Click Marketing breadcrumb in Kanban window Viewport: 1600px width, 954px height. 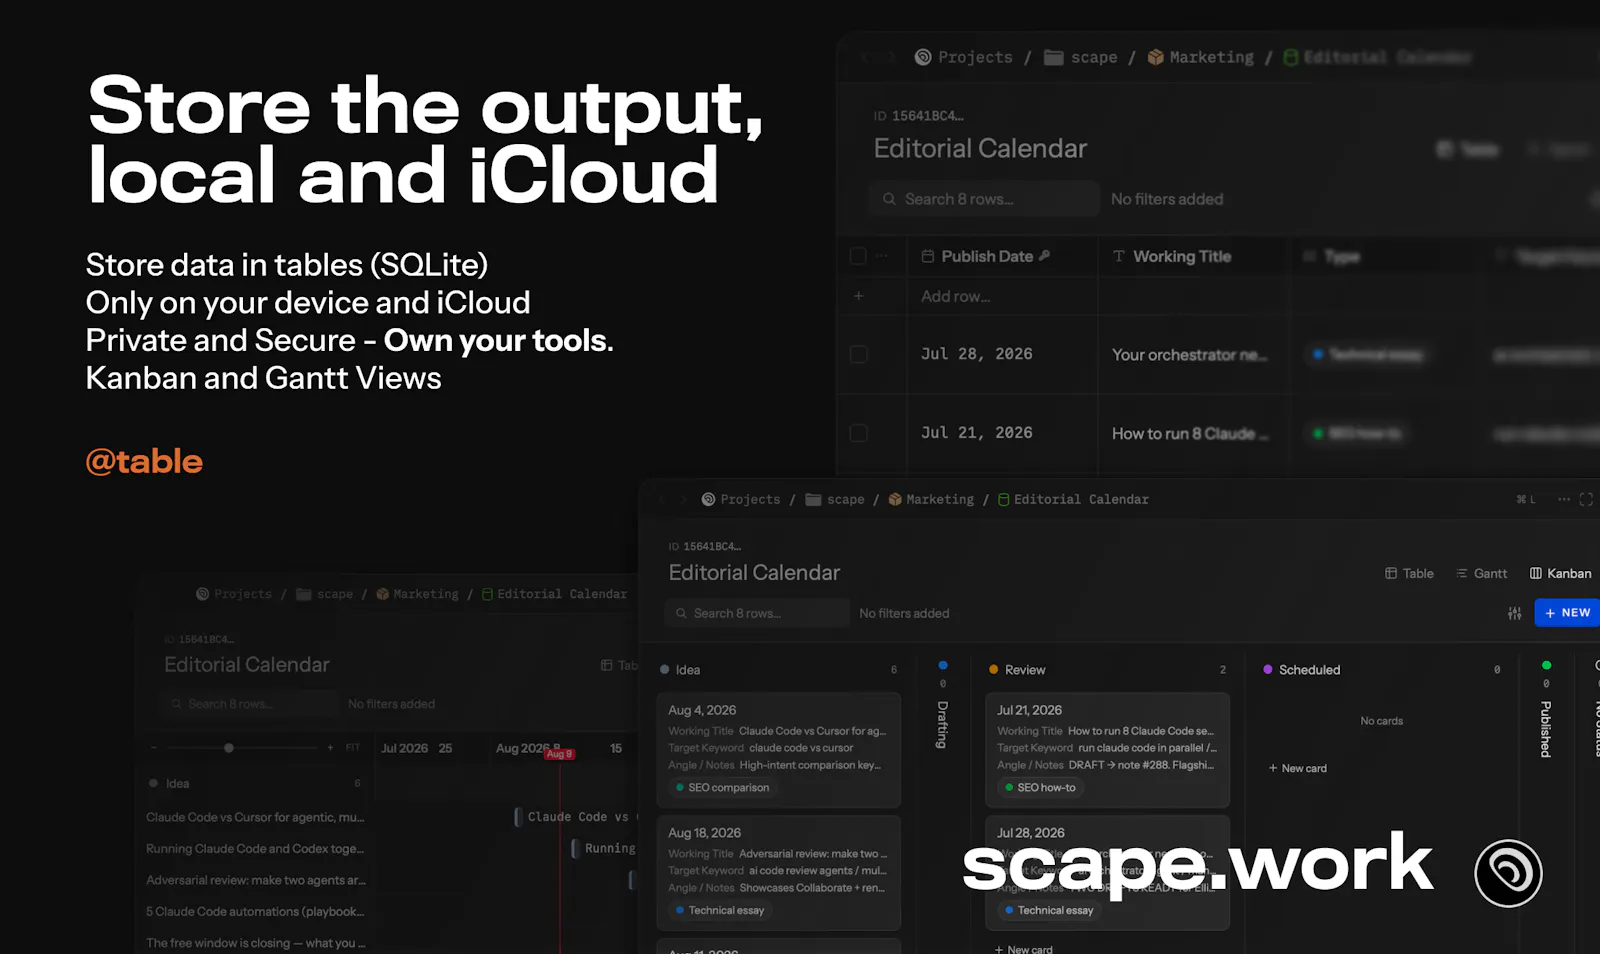(x=940, y=499)
